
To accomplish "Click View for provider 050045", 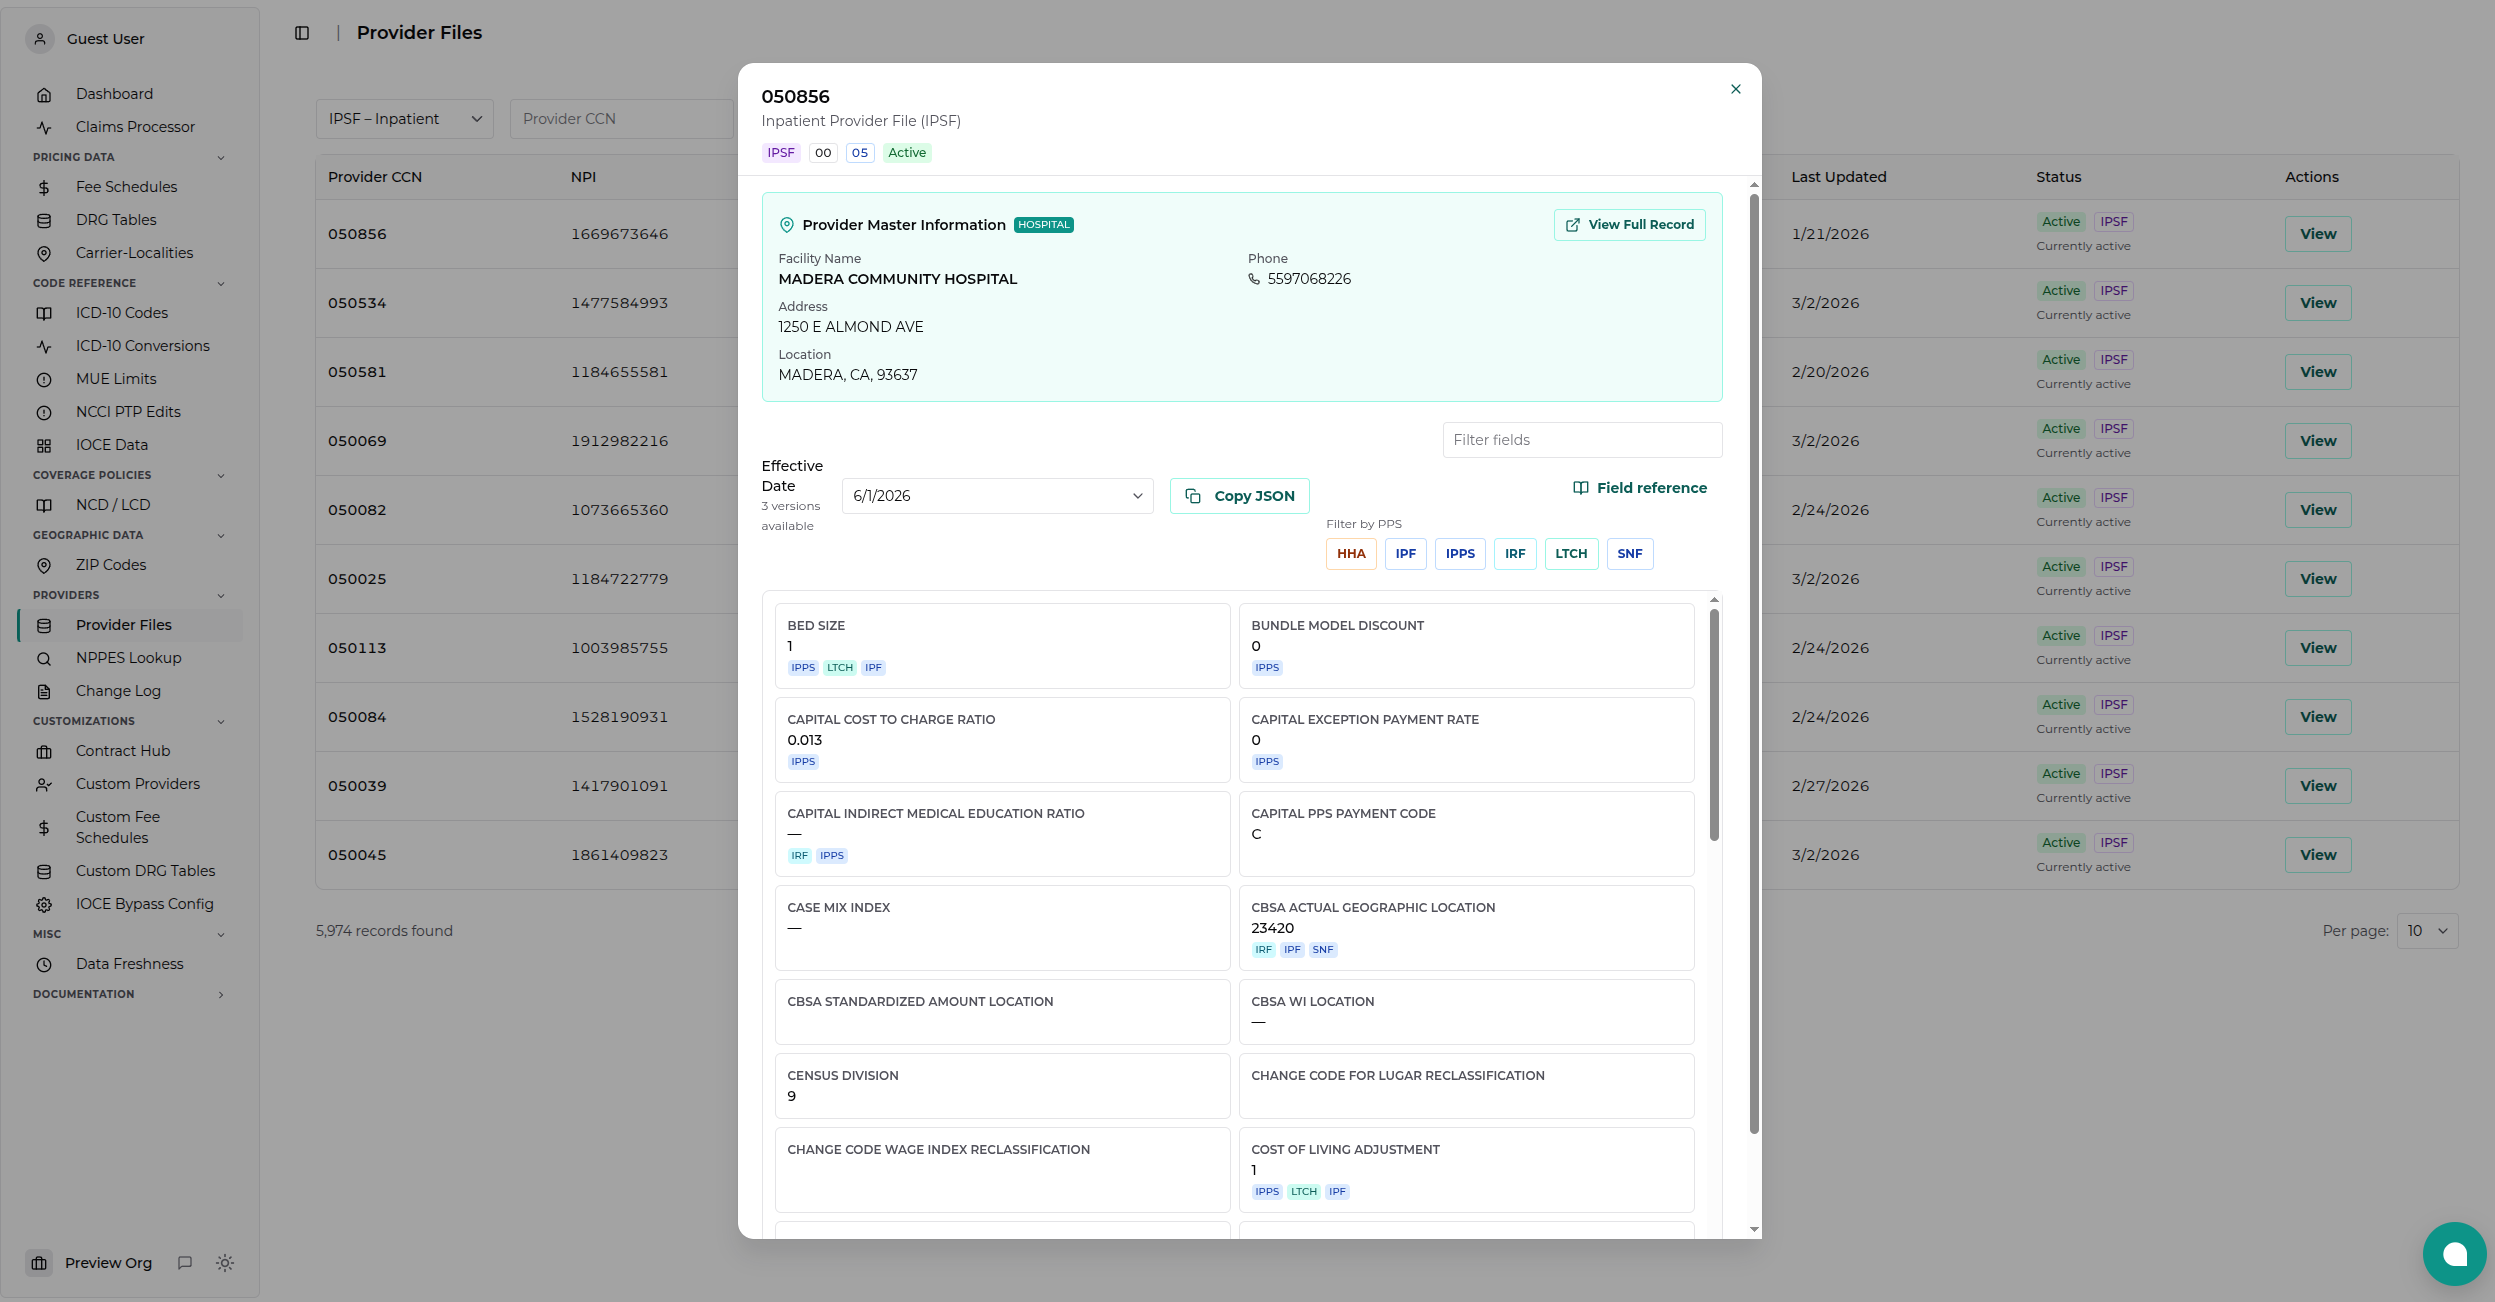I will click(x=2318, y=855).
